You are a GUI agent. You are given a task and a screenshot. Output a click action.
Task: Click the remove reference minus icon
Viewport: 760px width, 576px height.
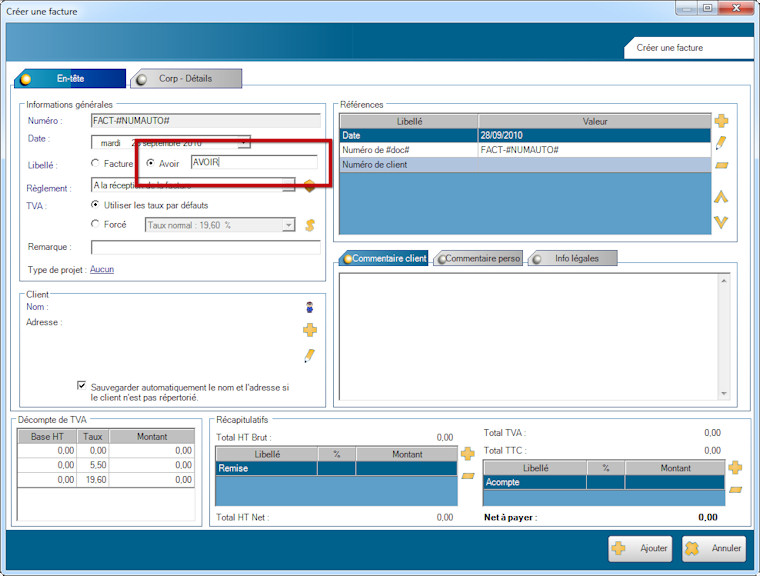pos(721,165)
